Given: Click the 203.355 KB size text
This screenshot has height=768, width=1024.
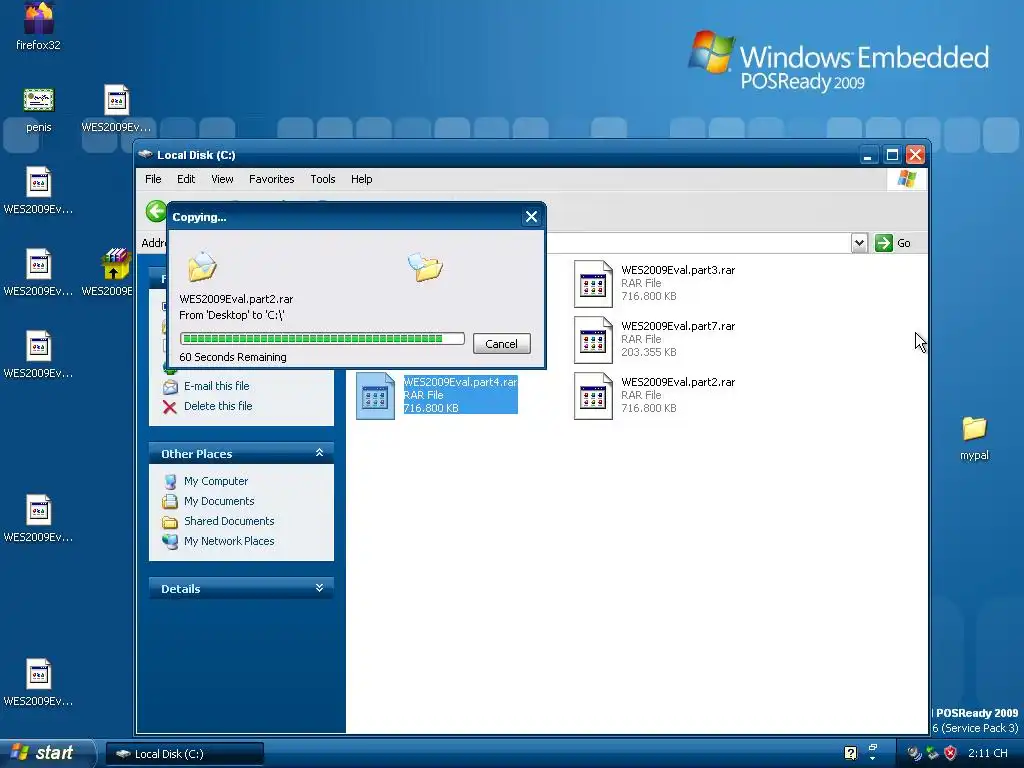Looking at the screenshot, I should tap(648, 353).
